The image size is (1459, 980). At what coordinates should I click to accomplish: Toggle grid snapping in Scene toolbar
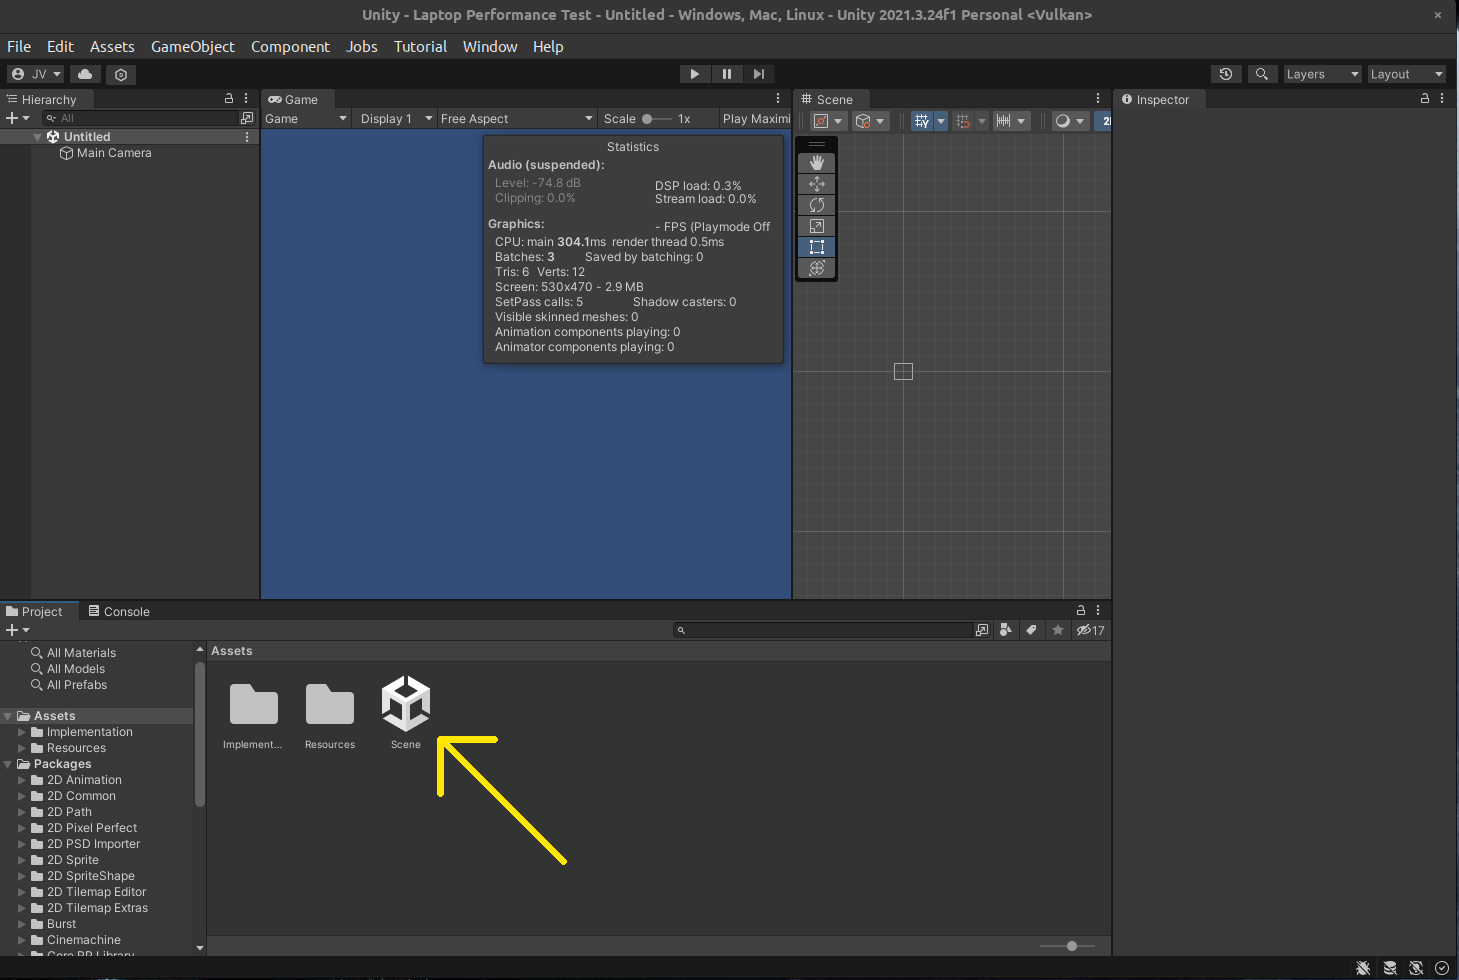pos(963,121)
